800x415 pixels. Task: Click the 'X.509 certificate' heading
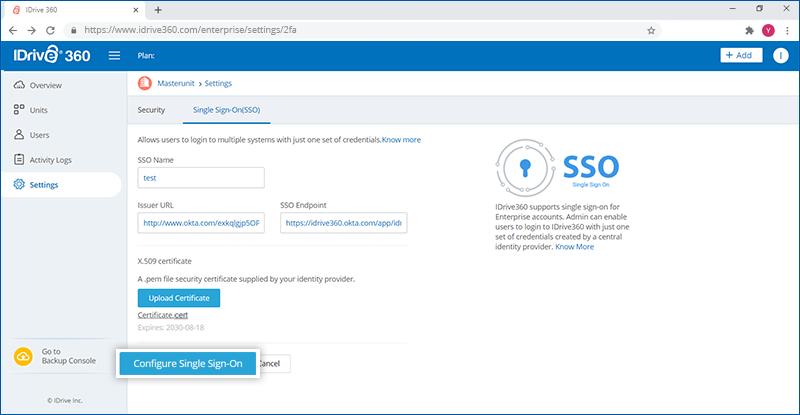pyautogui.click(x=164, y=261)
